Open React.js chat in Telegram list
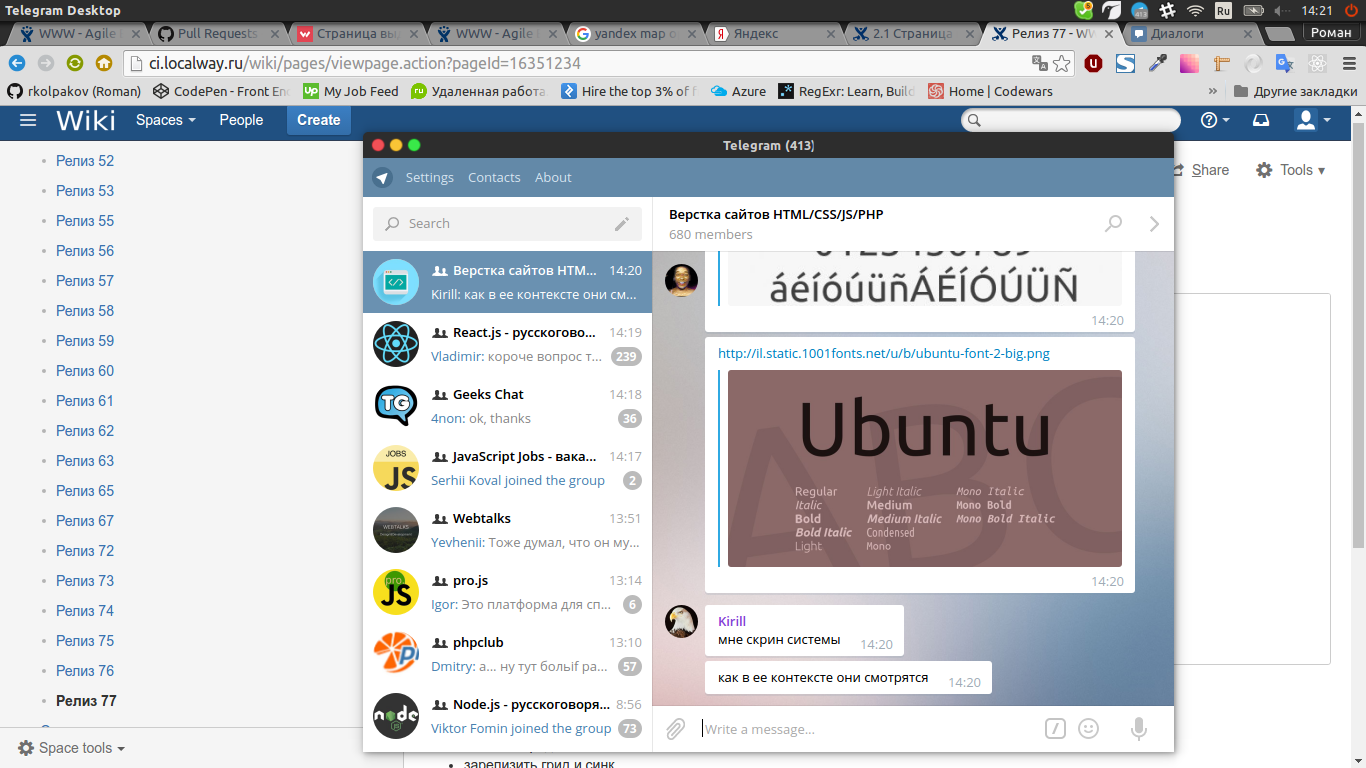 pyautogui.click(x=507, y=344)
